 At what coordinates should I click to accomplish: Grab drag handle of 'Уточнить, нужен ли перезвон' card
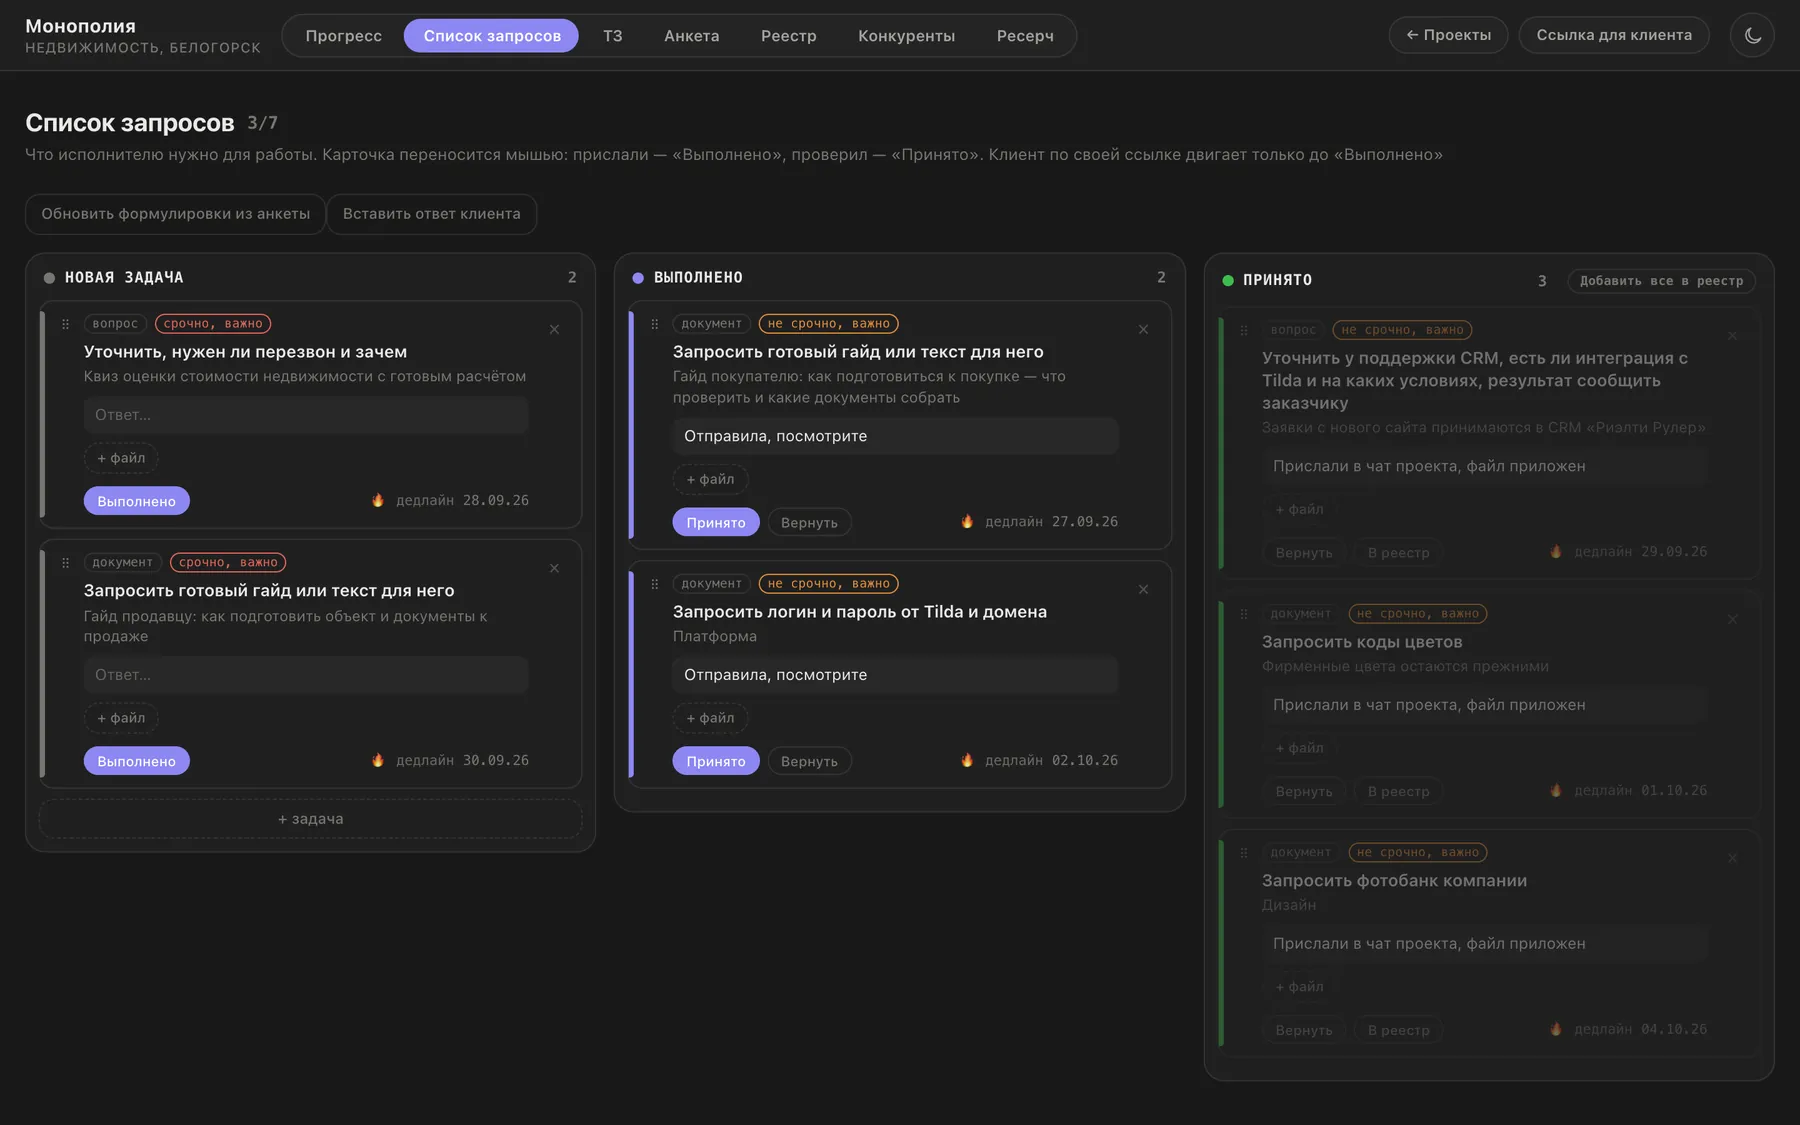point(65,324)
